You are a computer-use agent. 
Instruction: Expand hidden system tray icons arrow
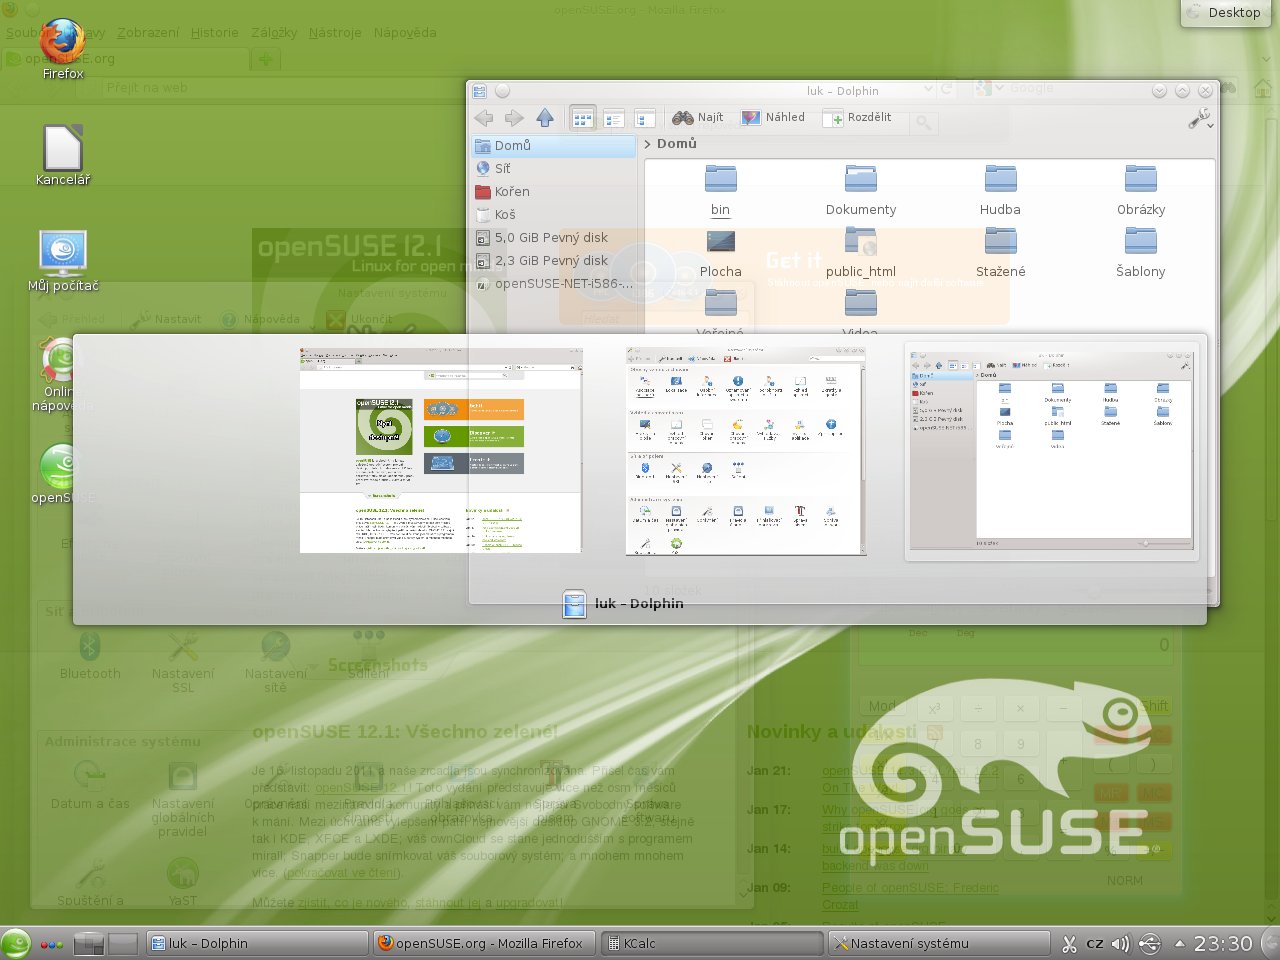(1179, 943)
